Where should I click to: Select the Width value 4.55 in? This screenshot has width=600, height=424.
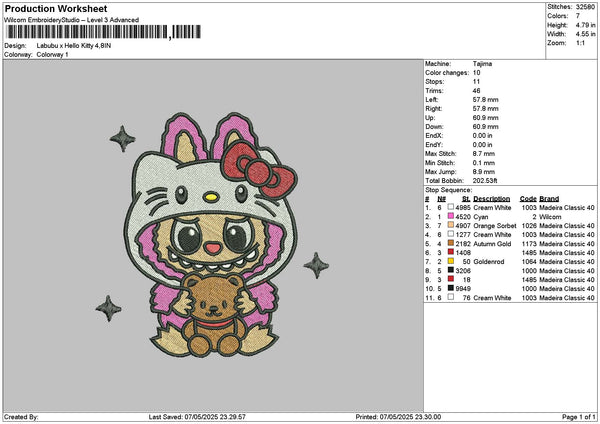click(585, 34)
